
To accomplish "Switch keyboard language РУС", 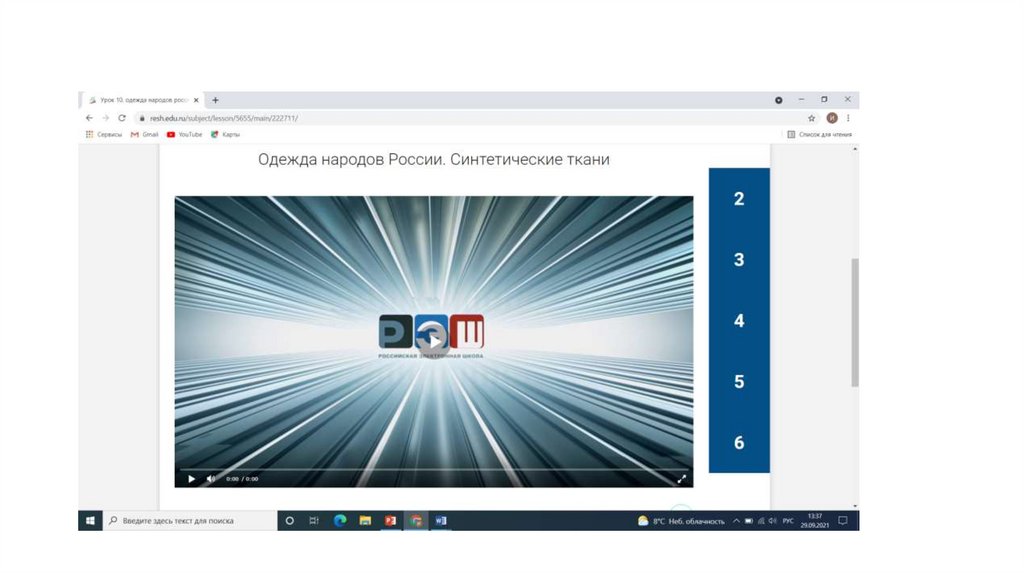I will tap(788, 521).
